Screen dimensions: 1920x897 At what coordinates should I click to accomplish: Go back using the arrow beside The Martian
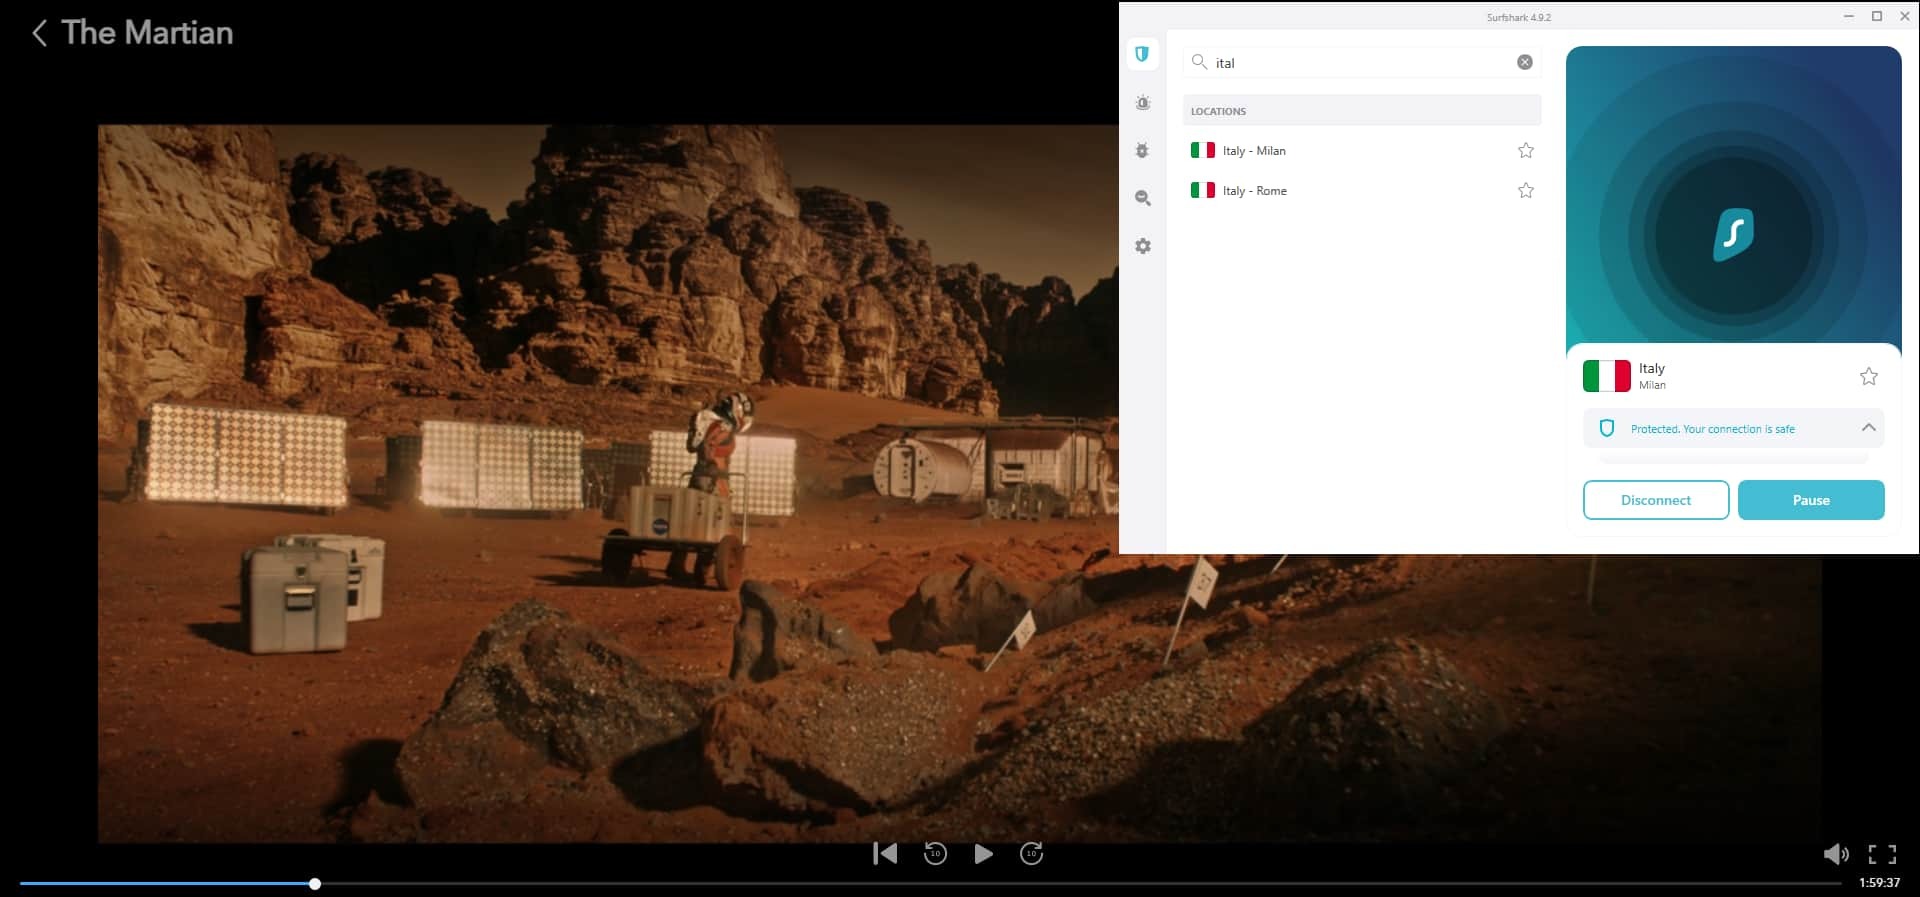pos(39,33)
